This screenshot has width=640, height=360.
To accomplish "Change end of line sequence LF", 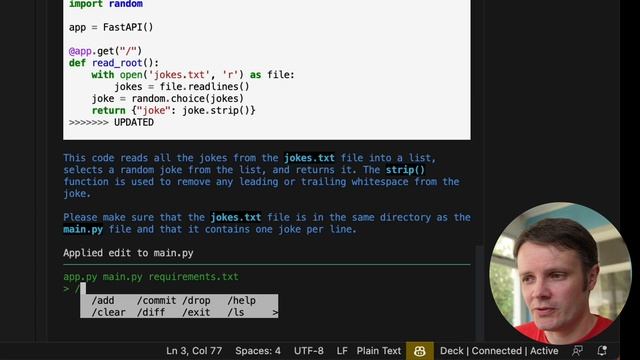I will (342, 351).
